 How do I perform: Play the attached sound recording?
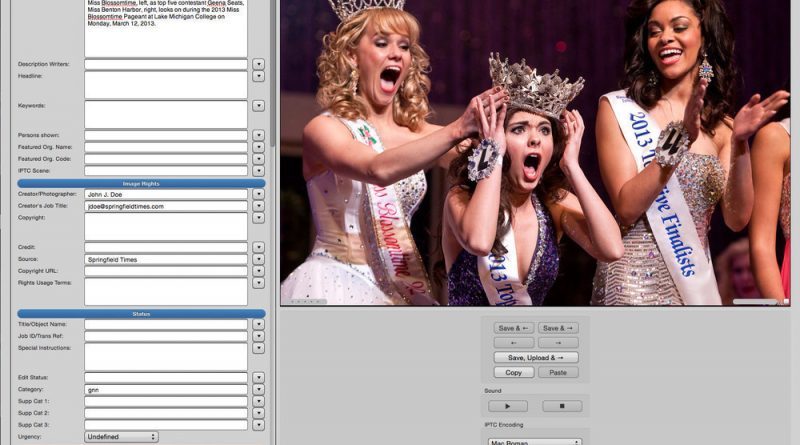pyautogui.click(x=508, y=406)
